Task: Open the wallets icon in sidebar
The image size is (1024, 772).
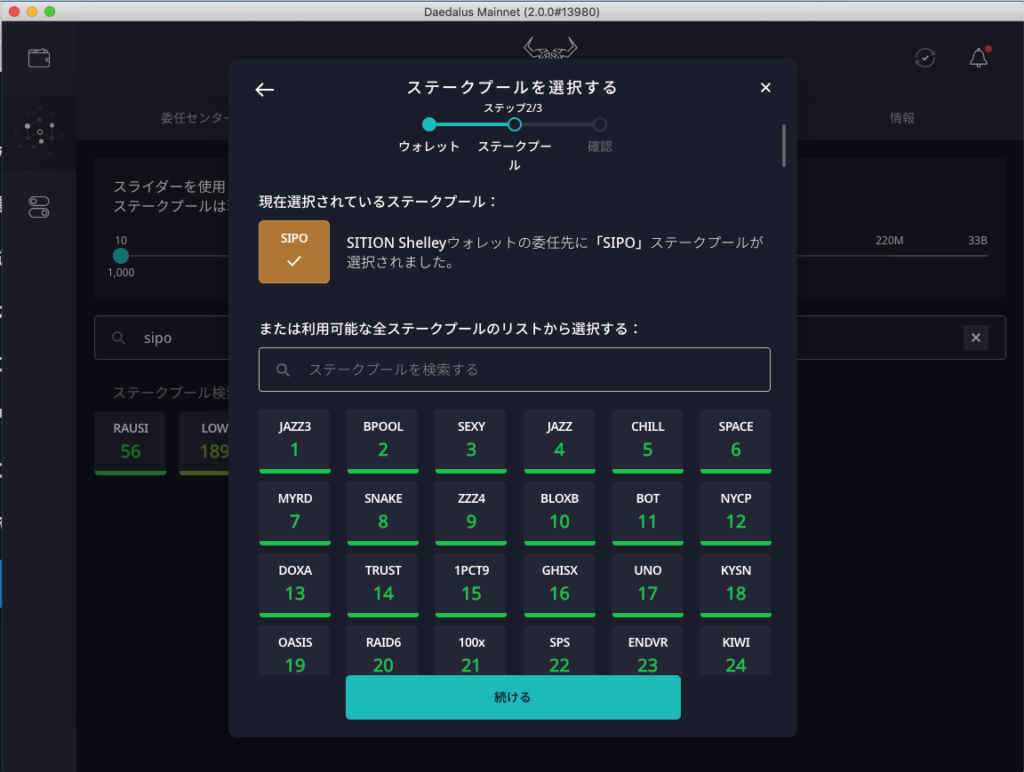Action: tap(39, 58)
